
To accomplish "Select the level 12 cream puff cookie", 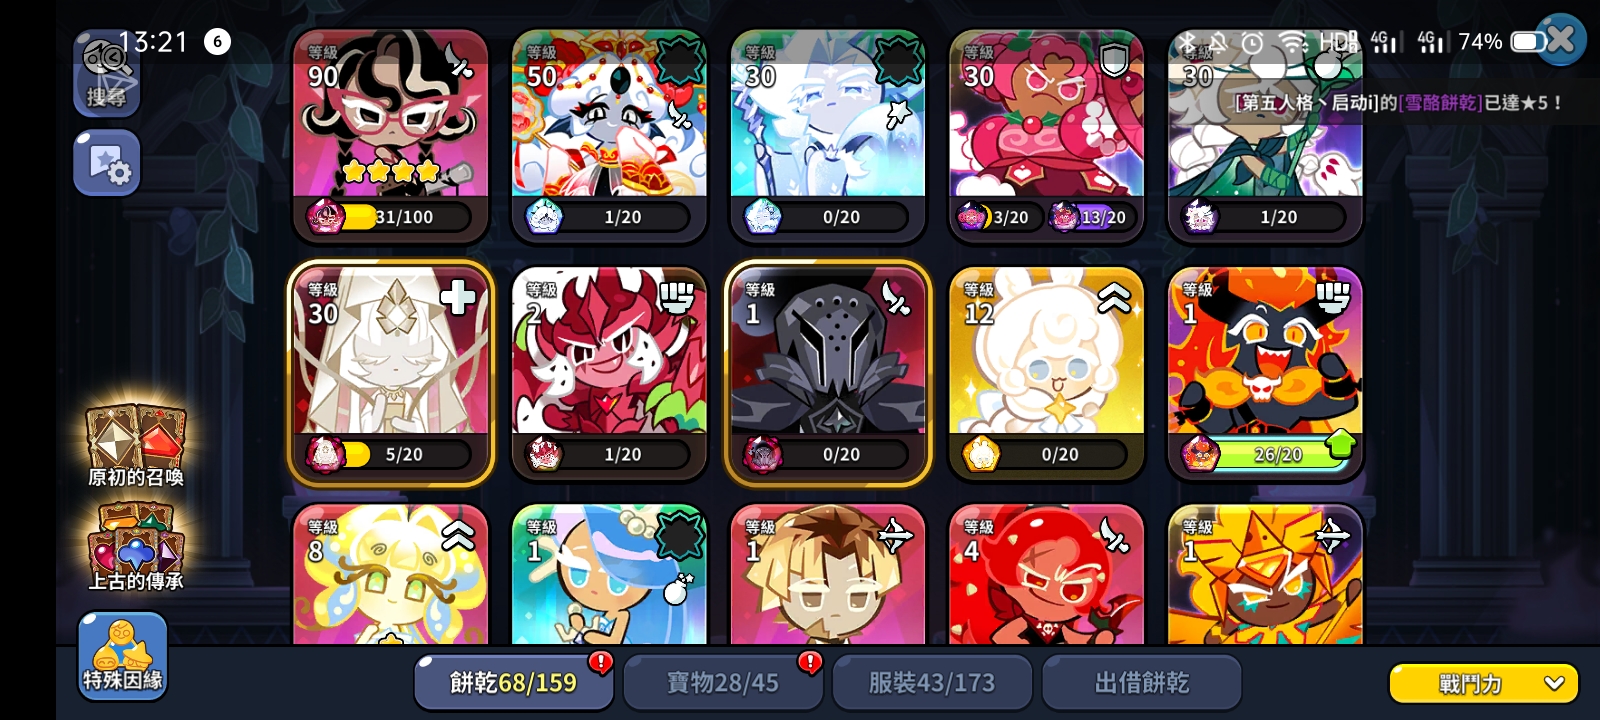I will coord(1046,374).
